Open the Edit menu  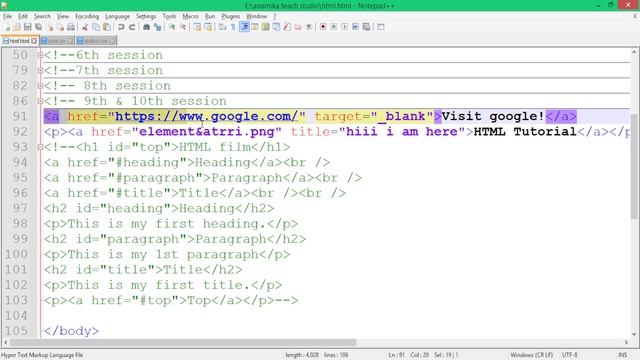coord(23,16)
